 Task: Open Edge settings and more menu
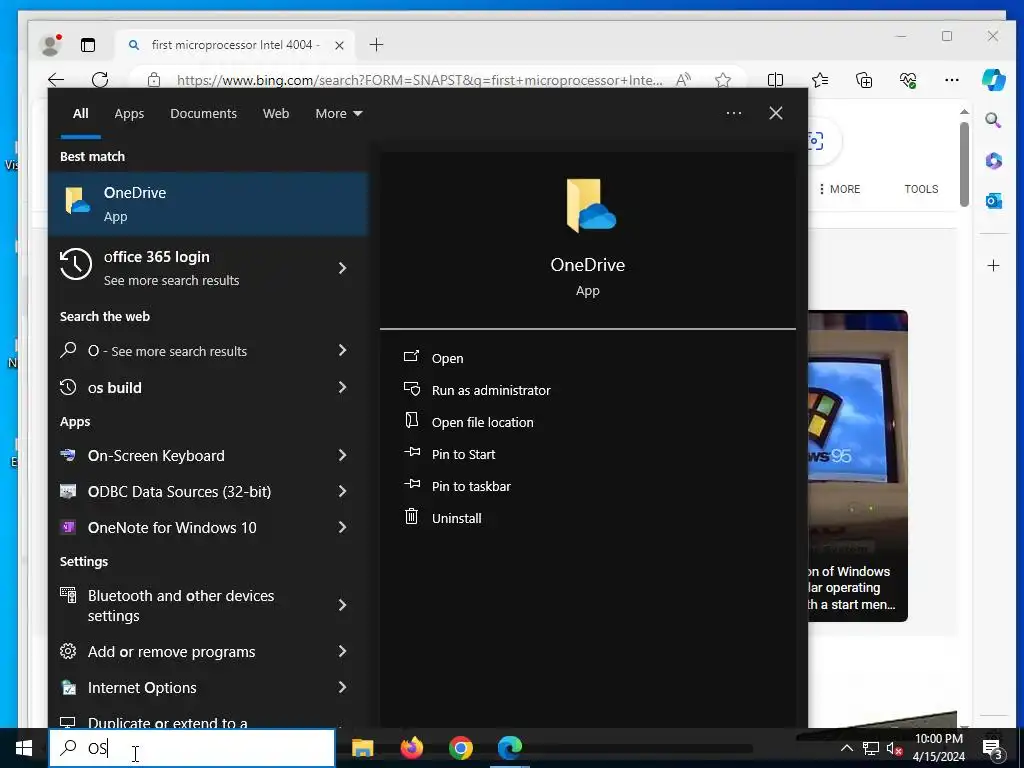(952, 80)
